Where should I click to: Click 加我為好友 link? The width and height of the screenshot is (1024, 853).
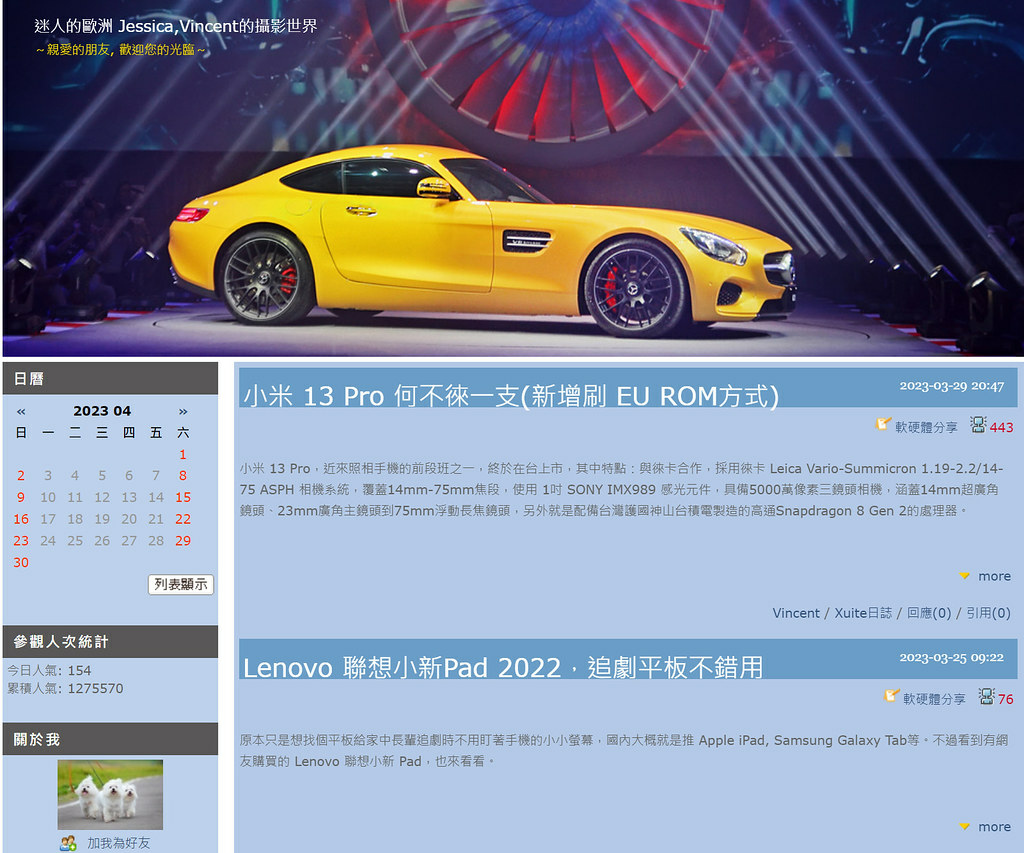(119, 843)
